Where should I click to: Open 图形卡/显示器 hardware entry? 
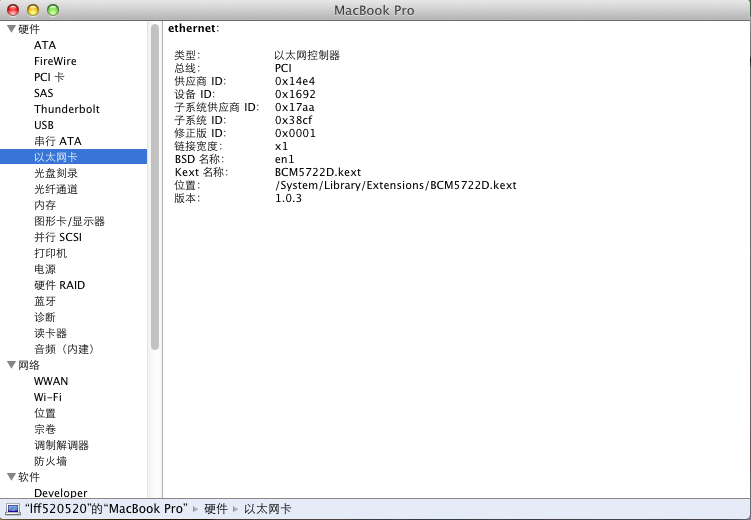(69, 221)
